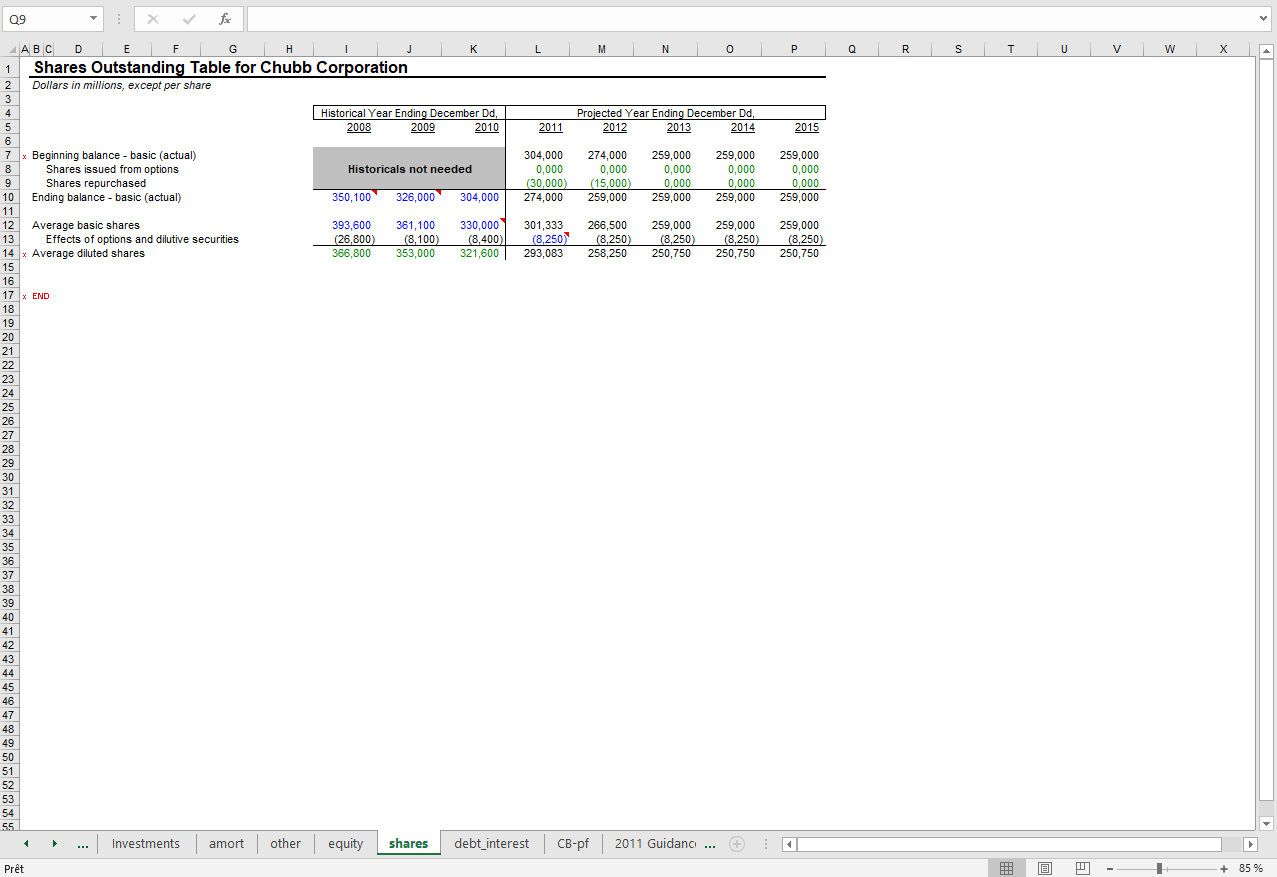Select the Shares Outstanding Table title cell
Screen dimensions: 1277x877
click(221, 68)
